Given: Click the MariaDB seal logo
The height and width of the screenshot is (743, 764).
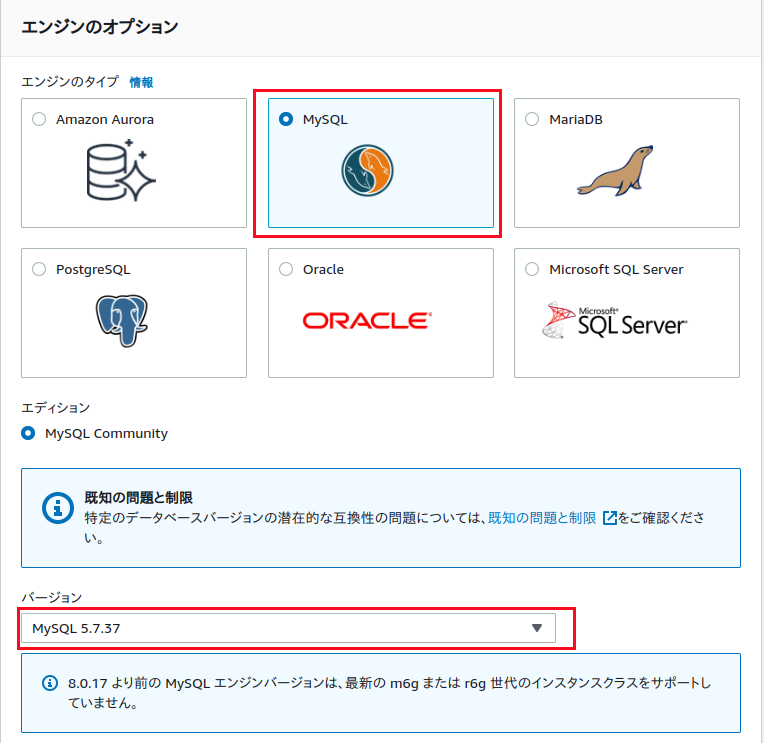Looking at the screenshot, I should click(x=615, y=171).
